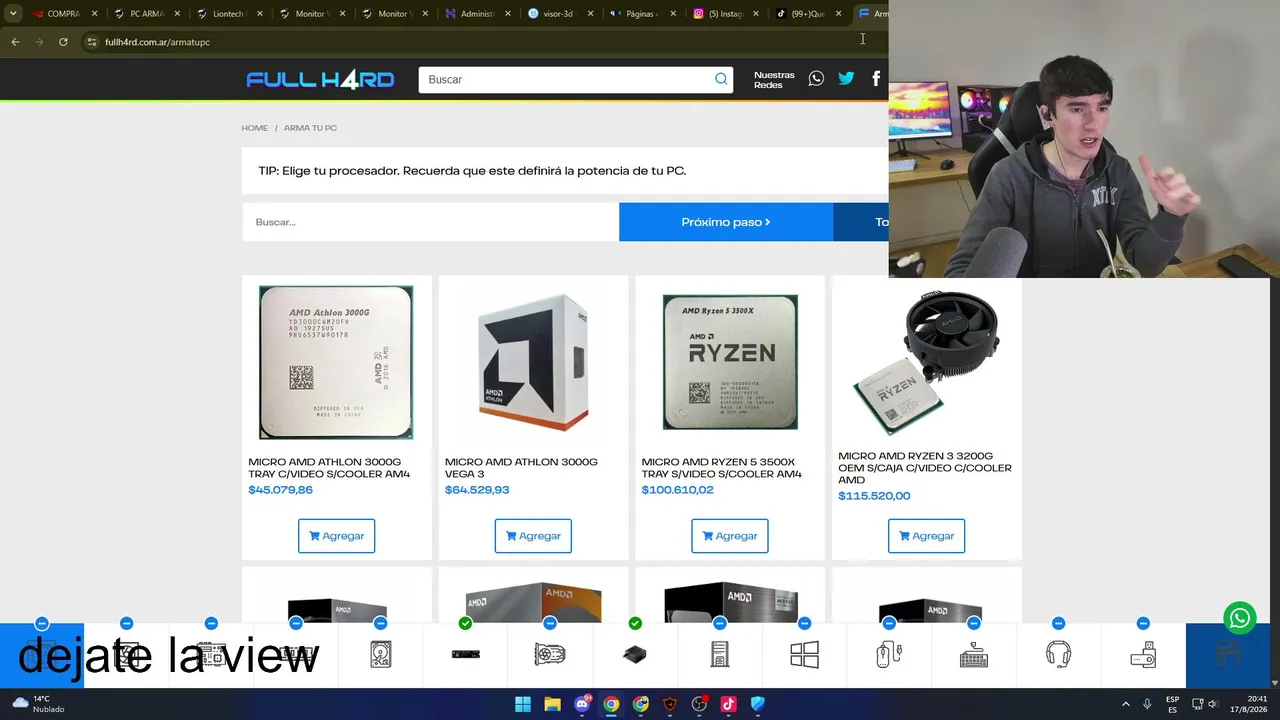Click the Próximo paso button
The height and width of the screenshot is (720, 1280).
coord(726,222)
